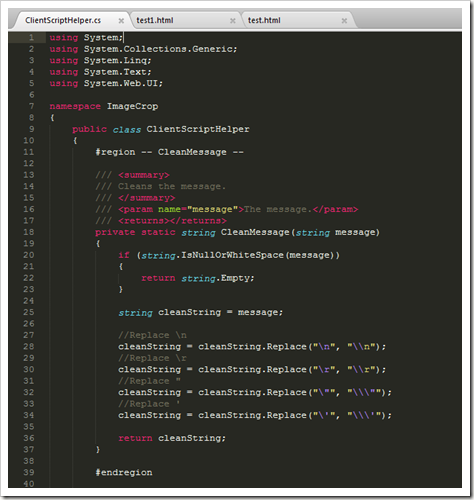Click the '#endregion' directive
This screenshot has width=474, height=500.
[124, 472]
